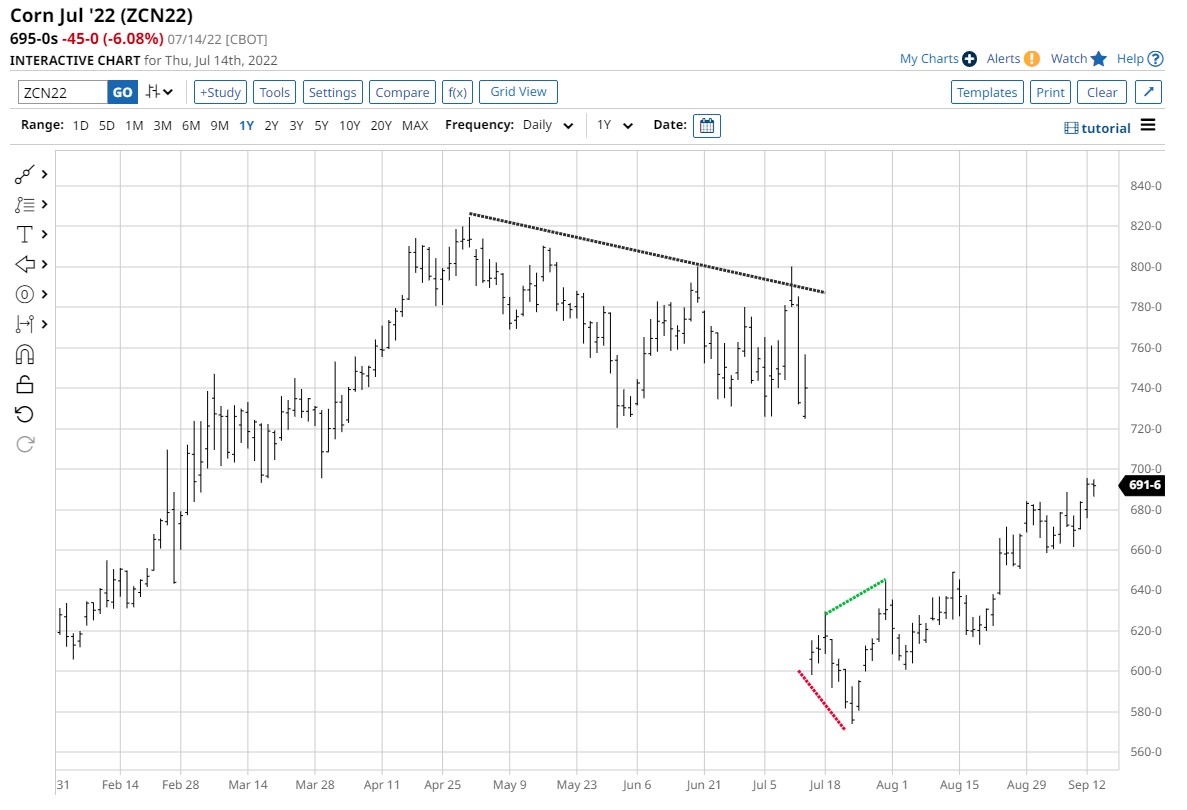This screenshot has height=810, width=1187.
Task: Click the black dotted trendline
Action: 647,253
